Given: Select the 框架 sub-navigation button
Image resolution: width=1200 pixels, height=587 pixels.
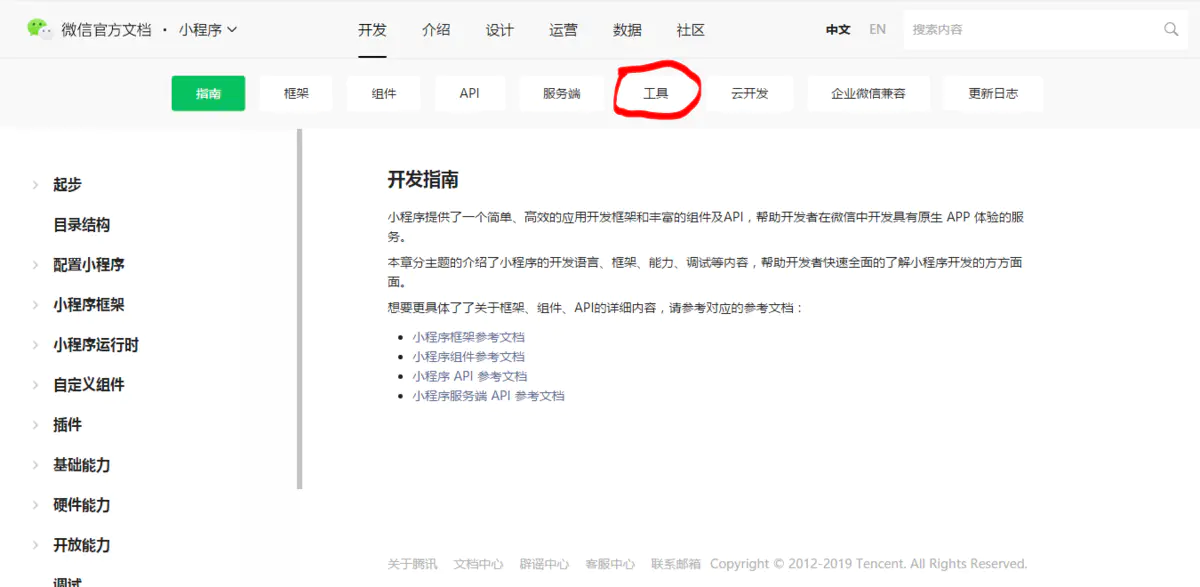Looking at the screenshot, I should point(296,93).
